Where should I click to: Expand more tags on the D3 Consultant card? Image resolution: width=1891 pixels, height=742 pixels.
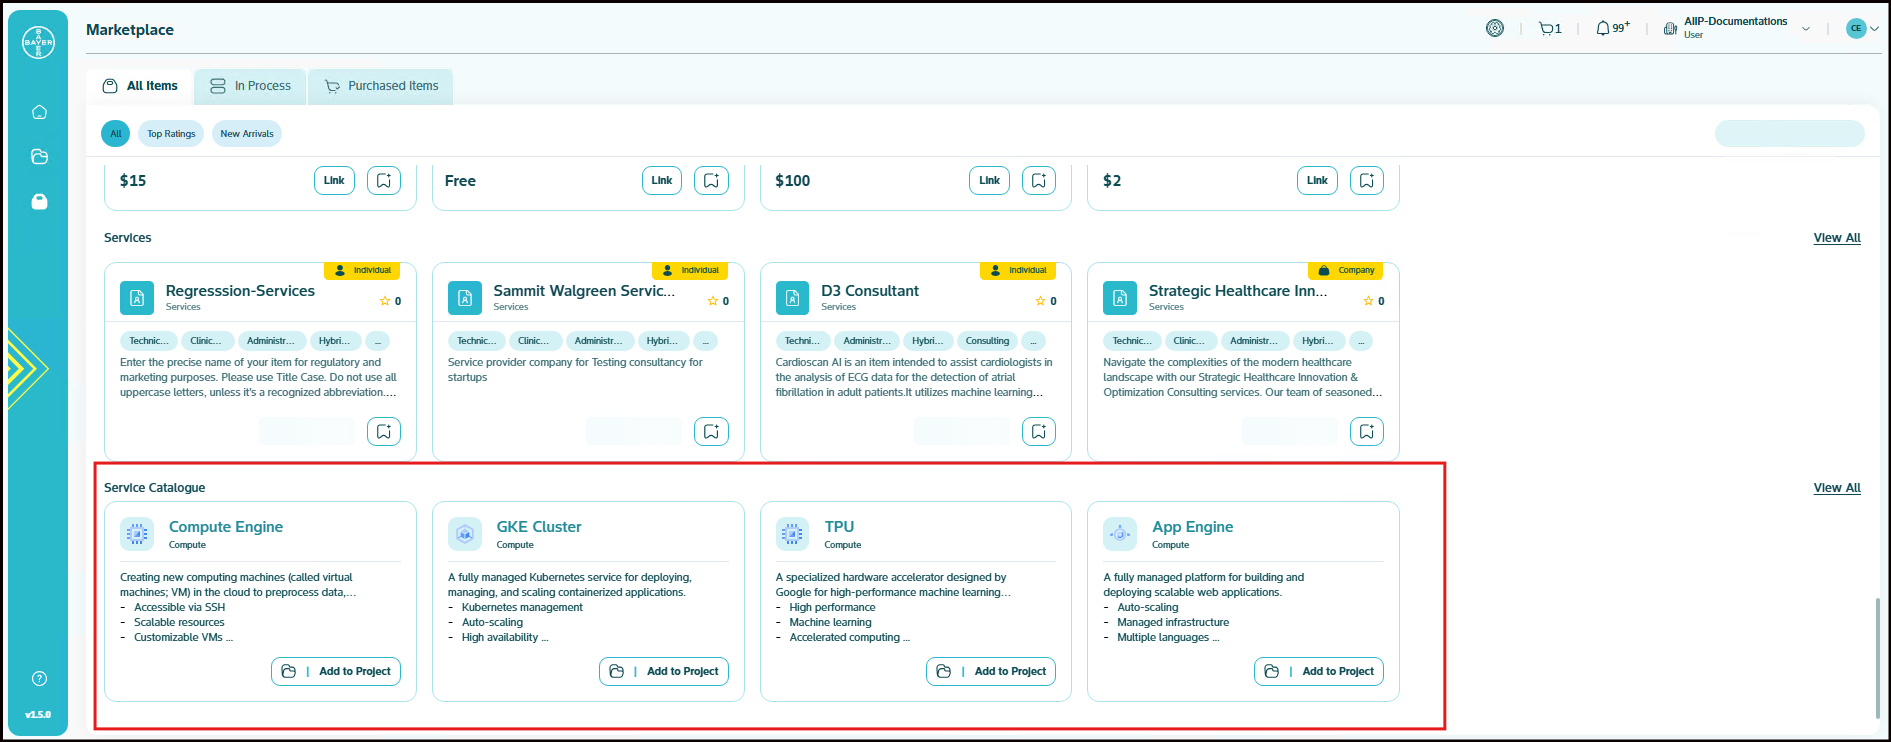[1034, 341]
